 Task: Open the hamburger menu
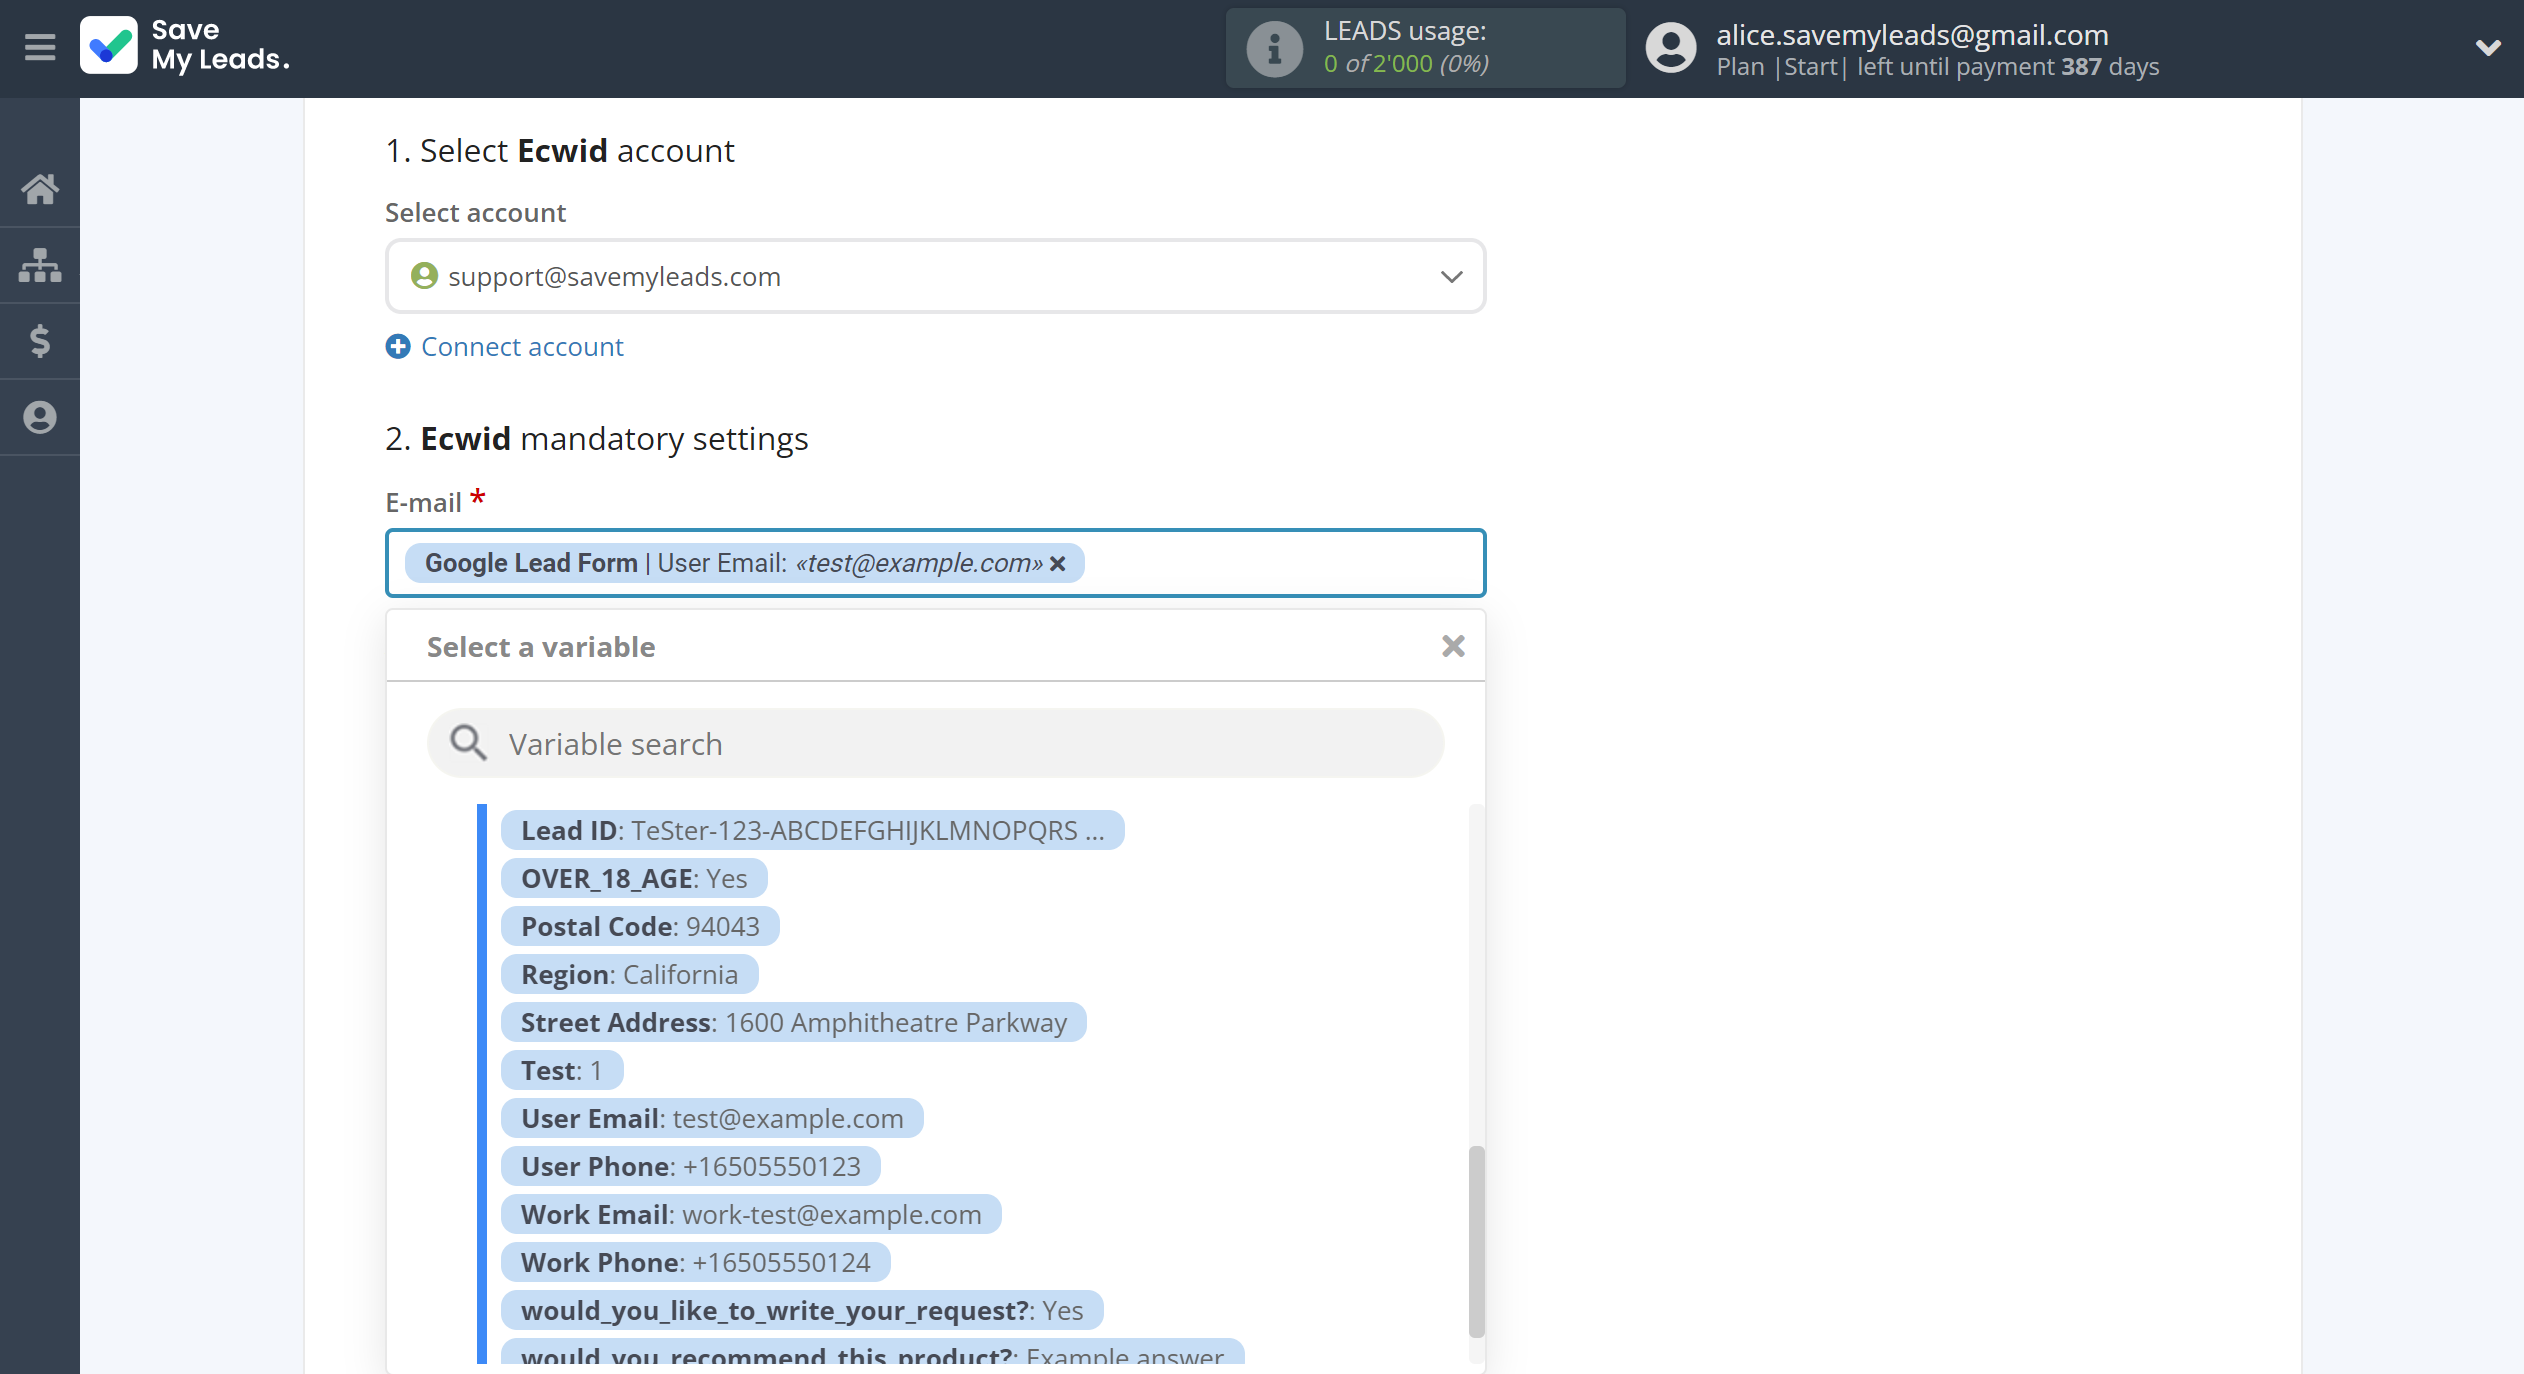[x=40, y=47]
